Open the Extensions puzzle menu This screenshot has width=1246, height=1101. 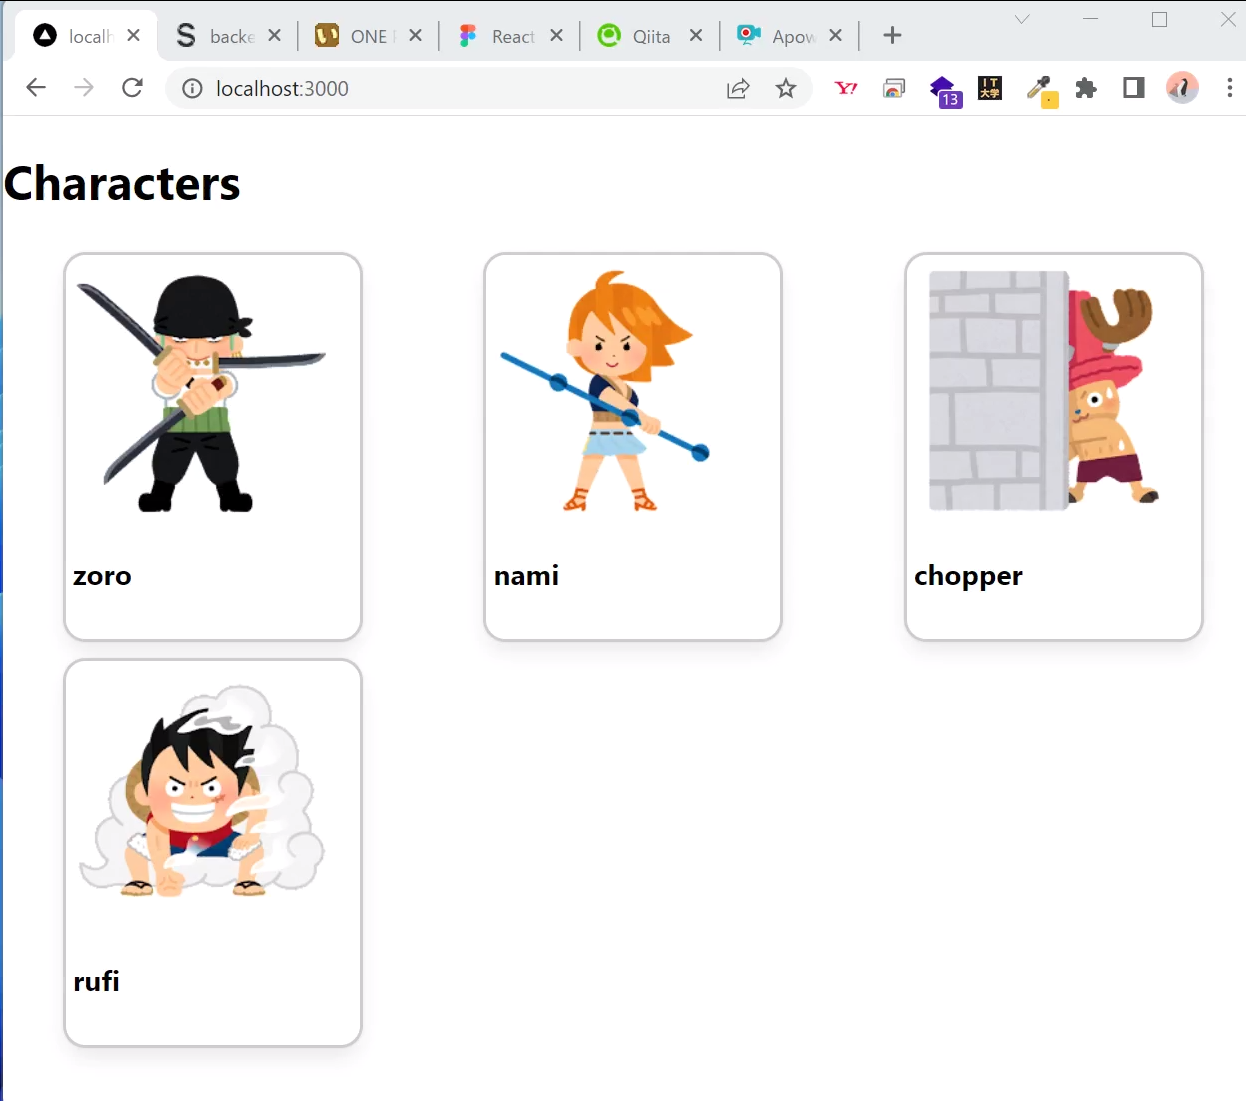1086,89
